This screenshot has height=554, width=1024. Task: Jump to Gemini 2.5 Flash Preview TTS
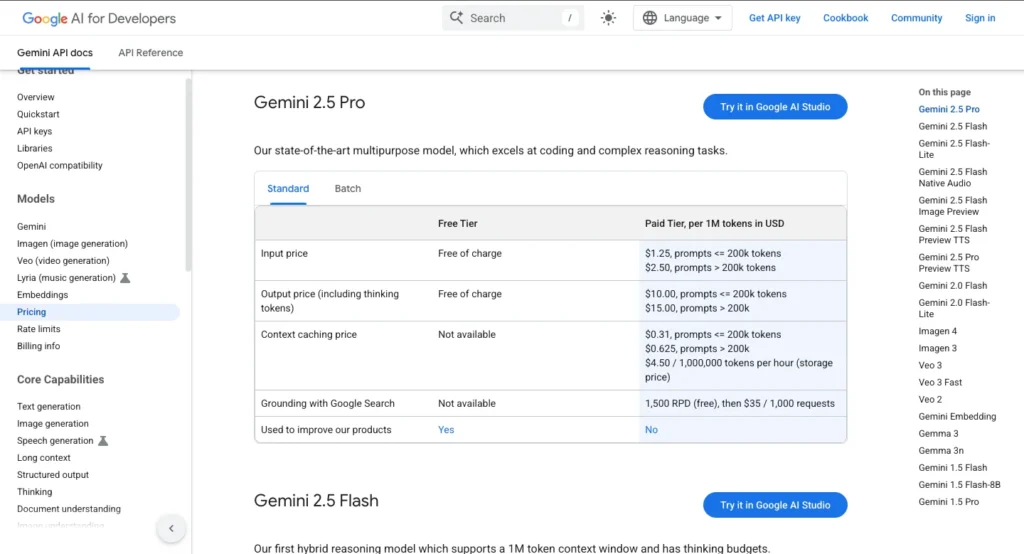coord(953,234)
